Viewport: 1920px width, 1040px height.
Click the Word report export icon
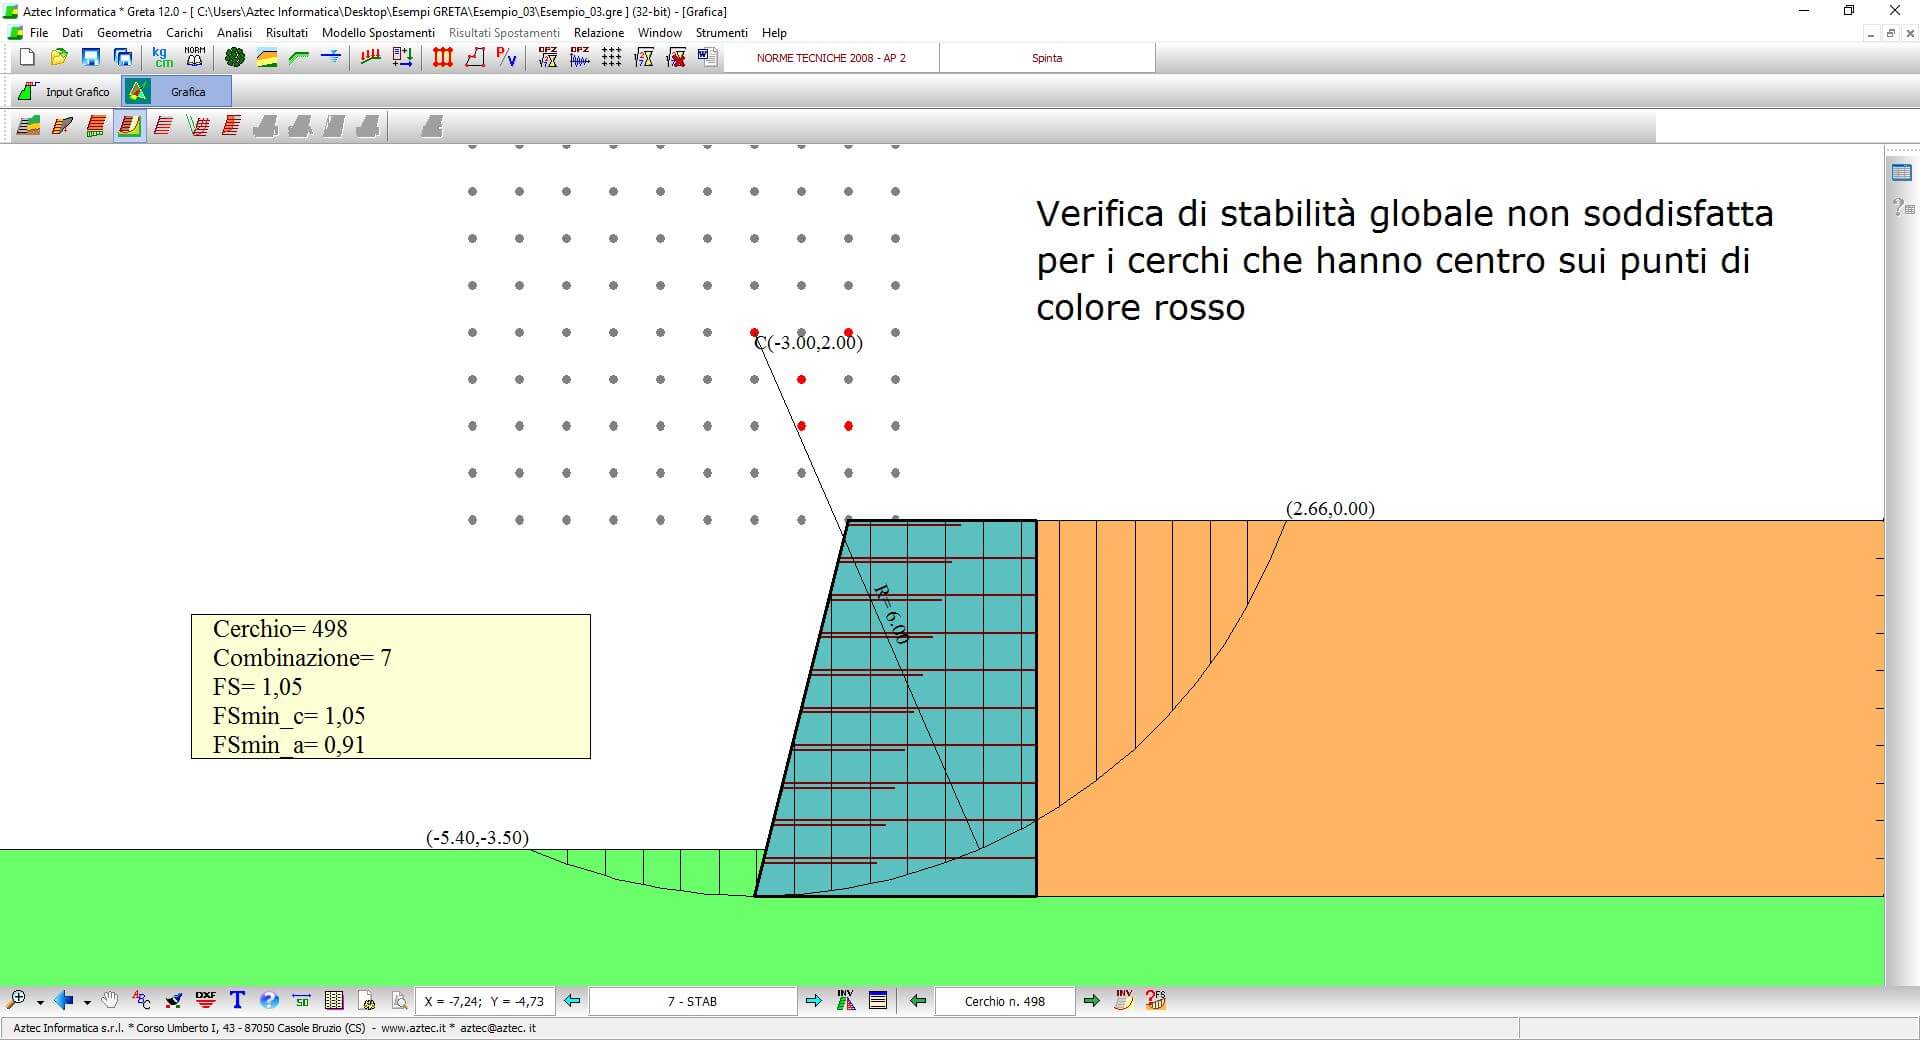(708, 58)
